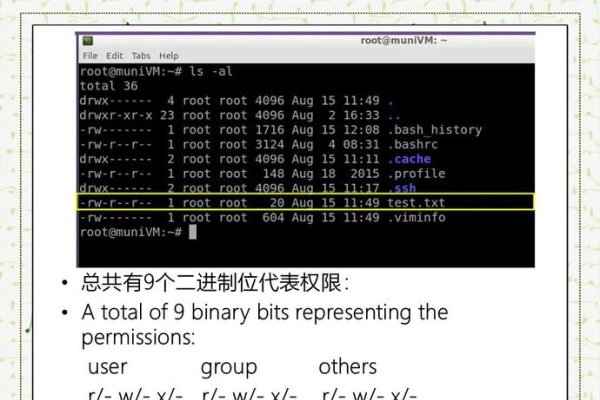The height and width of the screenshot is (400, 600).
Task: Click the 'user' label
Action: (108, 367)
